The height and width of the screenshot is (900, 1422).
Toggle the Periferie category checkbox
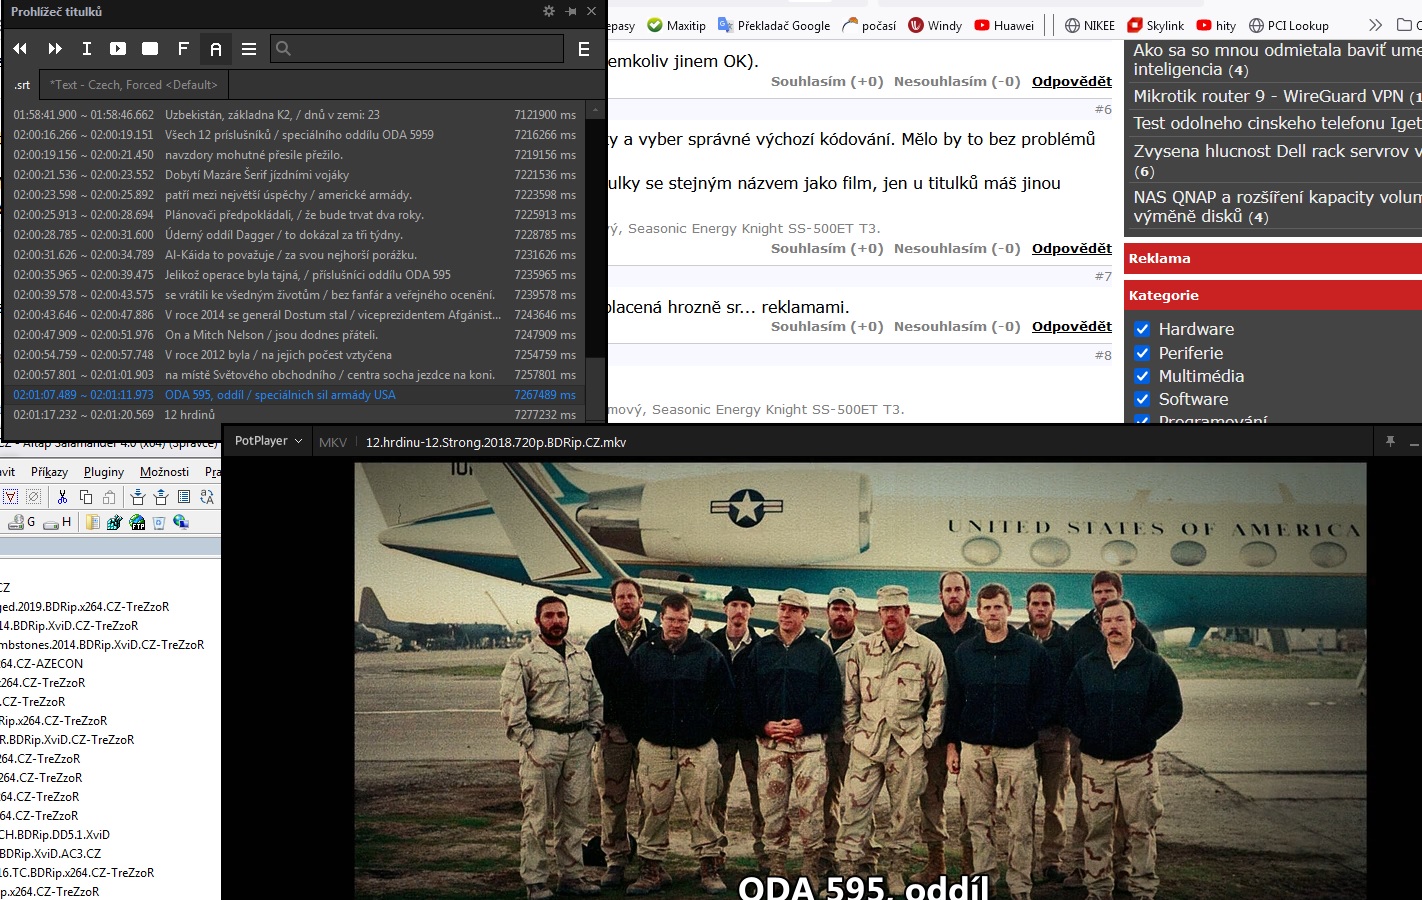[1142, 353]
